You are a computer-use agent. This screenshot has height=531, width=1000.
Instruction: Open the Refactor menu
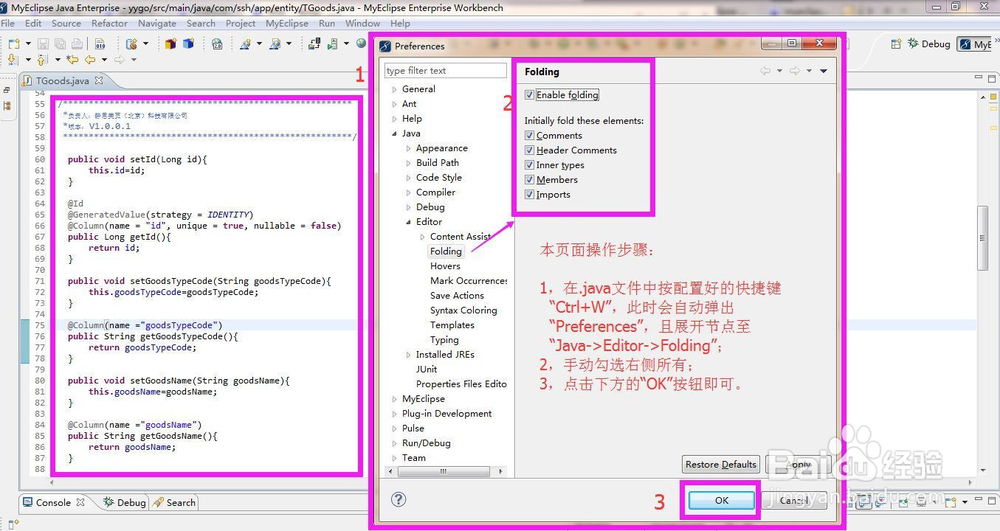(x=109, y=23)
